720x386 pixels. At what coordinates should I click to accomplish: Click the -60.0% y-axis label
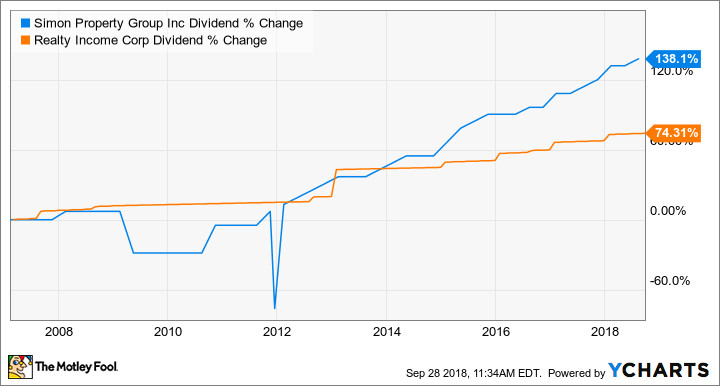[669, 281]
